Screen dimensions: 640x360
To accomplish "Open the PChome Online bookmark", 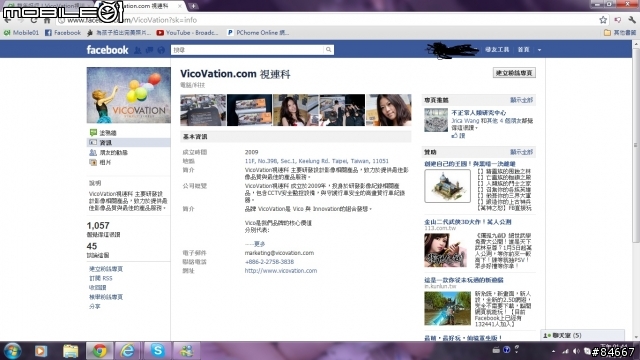I will pyautogui.click(x=258, y=33).
